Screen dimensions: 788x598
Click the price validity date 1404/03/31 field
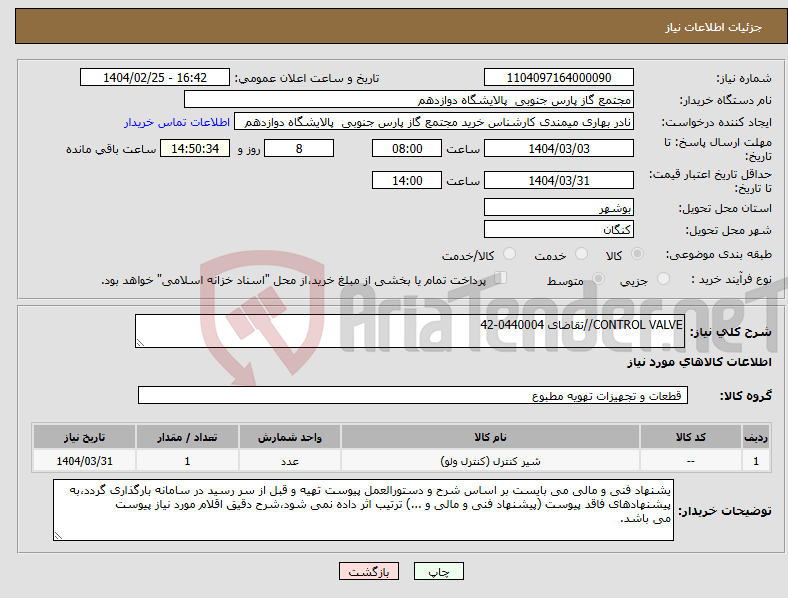point(558,180)
